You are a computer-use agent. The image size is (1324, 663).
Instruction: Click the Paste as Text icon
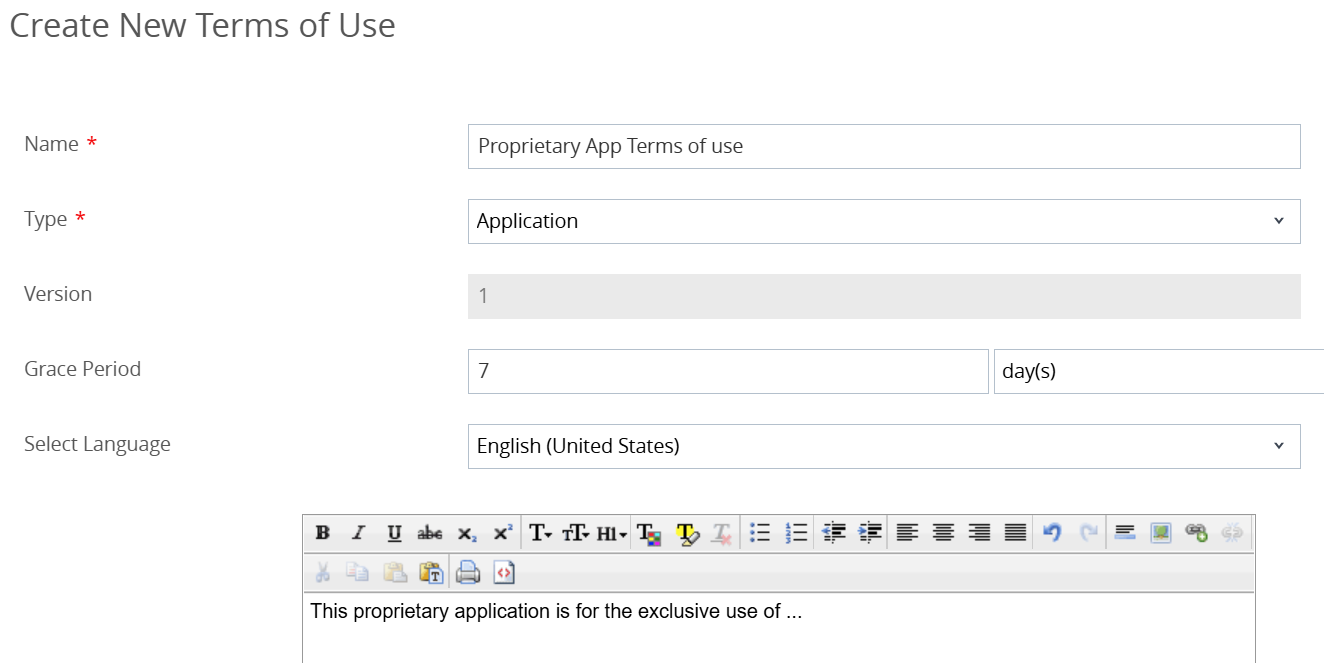click(432, 572)
